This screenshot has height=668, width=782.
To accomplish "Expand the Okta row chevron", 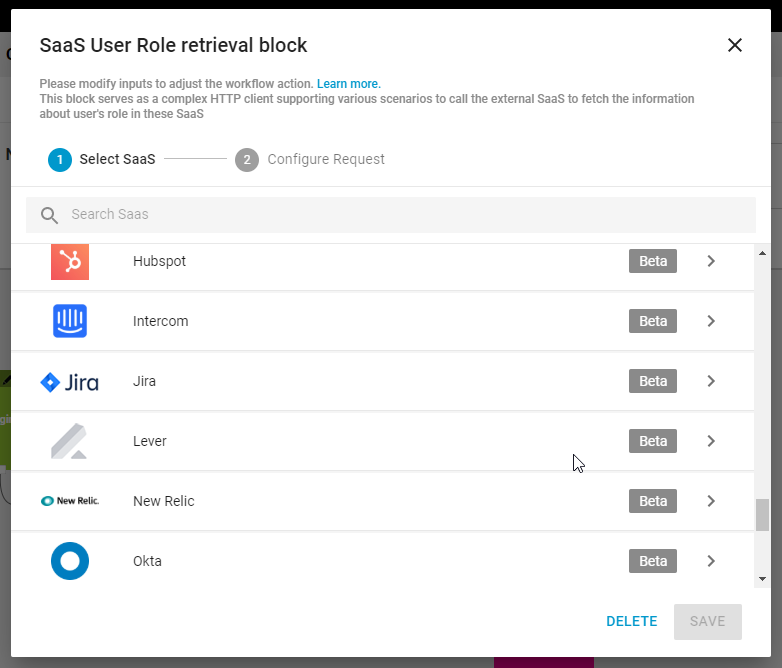I will click(711, 561).
